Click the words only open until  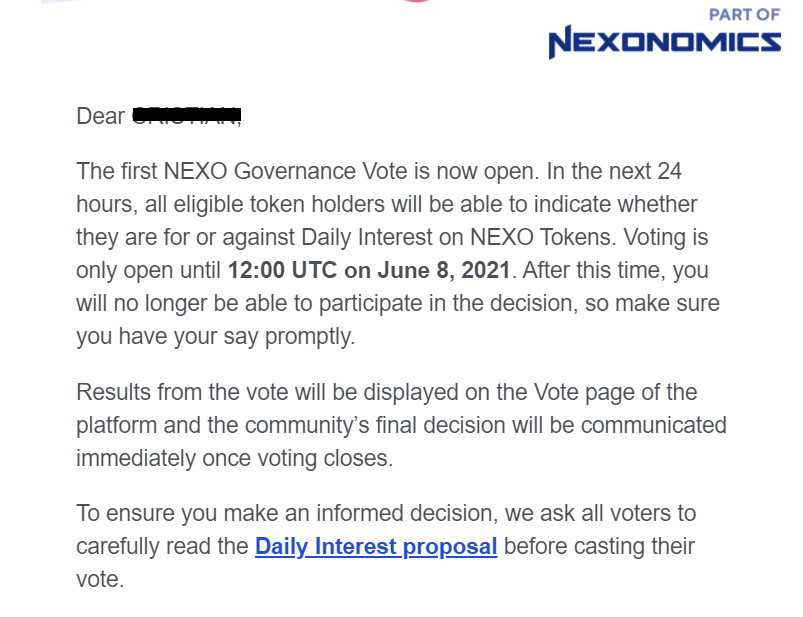(149, 270)
